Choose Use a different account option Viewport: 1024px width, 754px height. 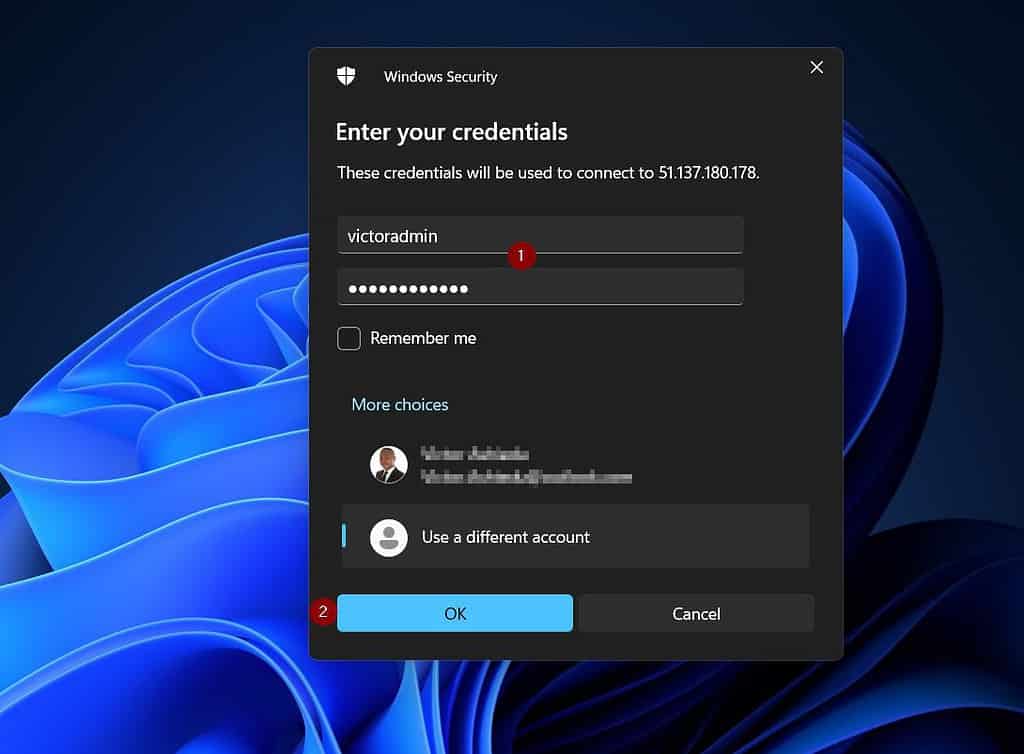tap(575, 537)
